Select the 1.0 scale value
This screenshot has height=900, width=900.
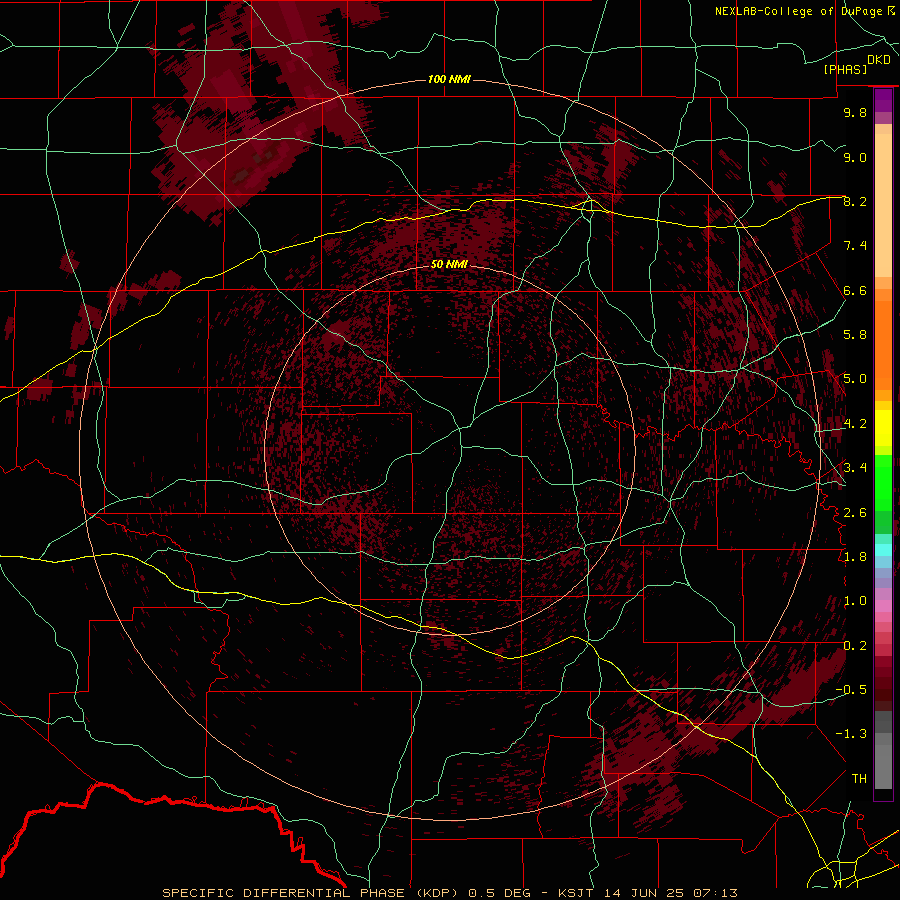pyautogui.click(x=855, y=601)
